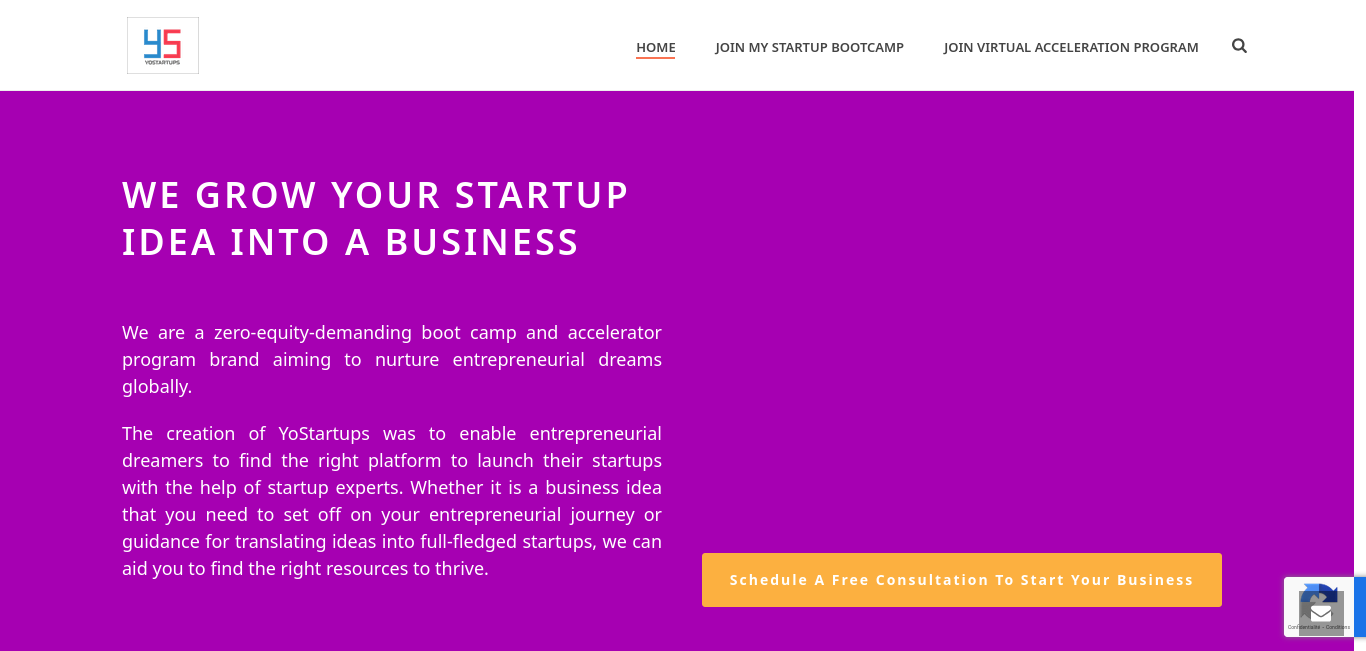Click empty purple area above consultation button
This screenshot has width=1366, height=651.
(960, 350)
